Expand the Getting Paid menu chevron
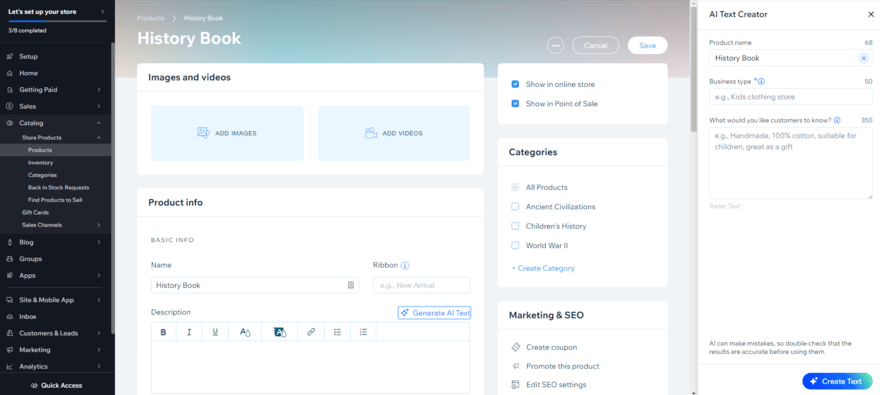Viewport: 880px width, 395px height. coord(99,90)
